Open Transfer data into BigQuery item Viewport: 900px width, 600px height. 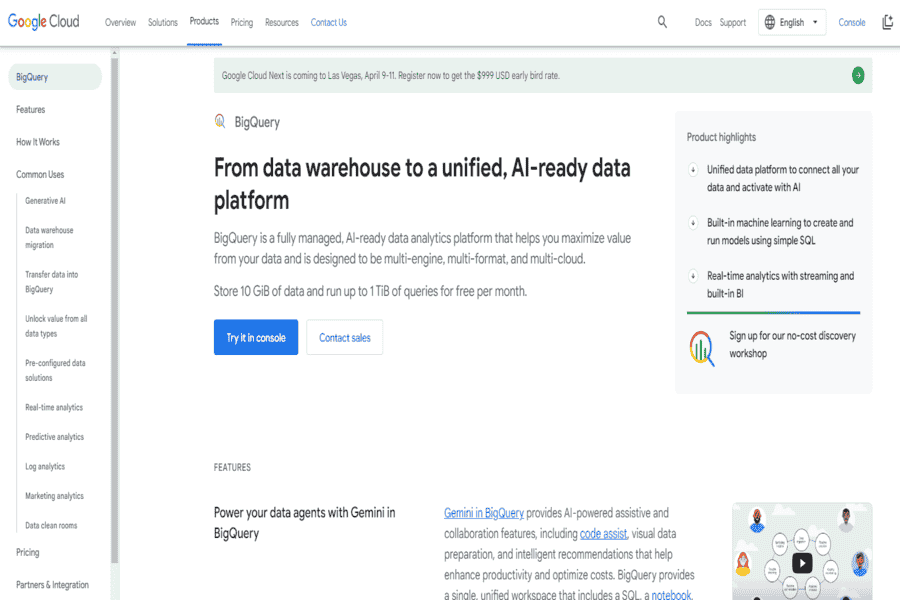tap(52, 281)
